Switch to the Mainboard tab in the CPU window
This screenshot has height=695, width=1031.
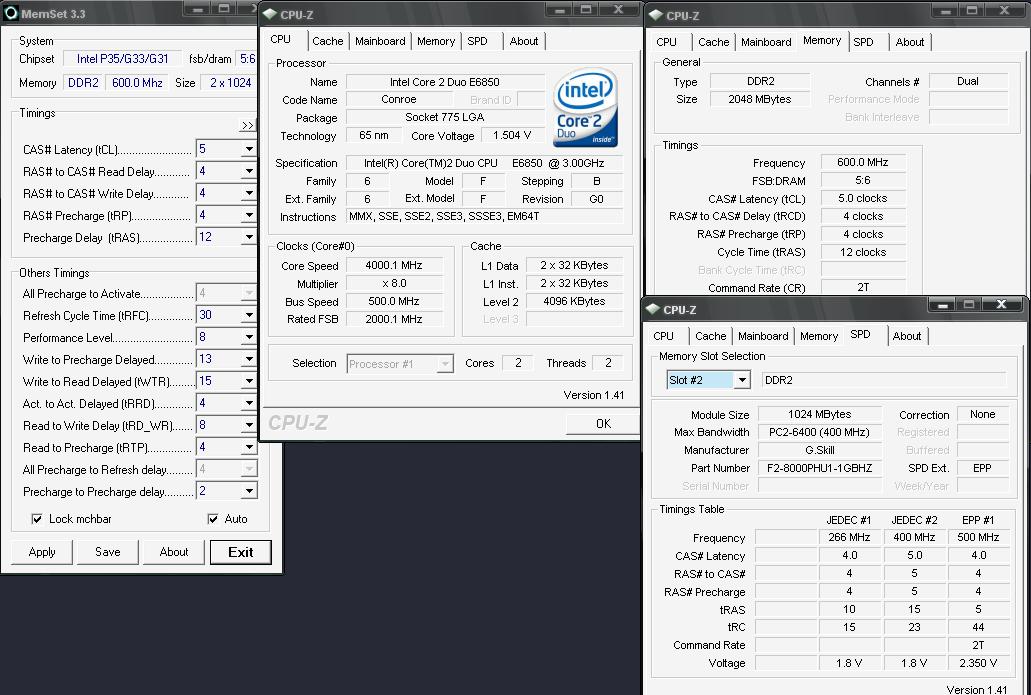coord(380,41)
